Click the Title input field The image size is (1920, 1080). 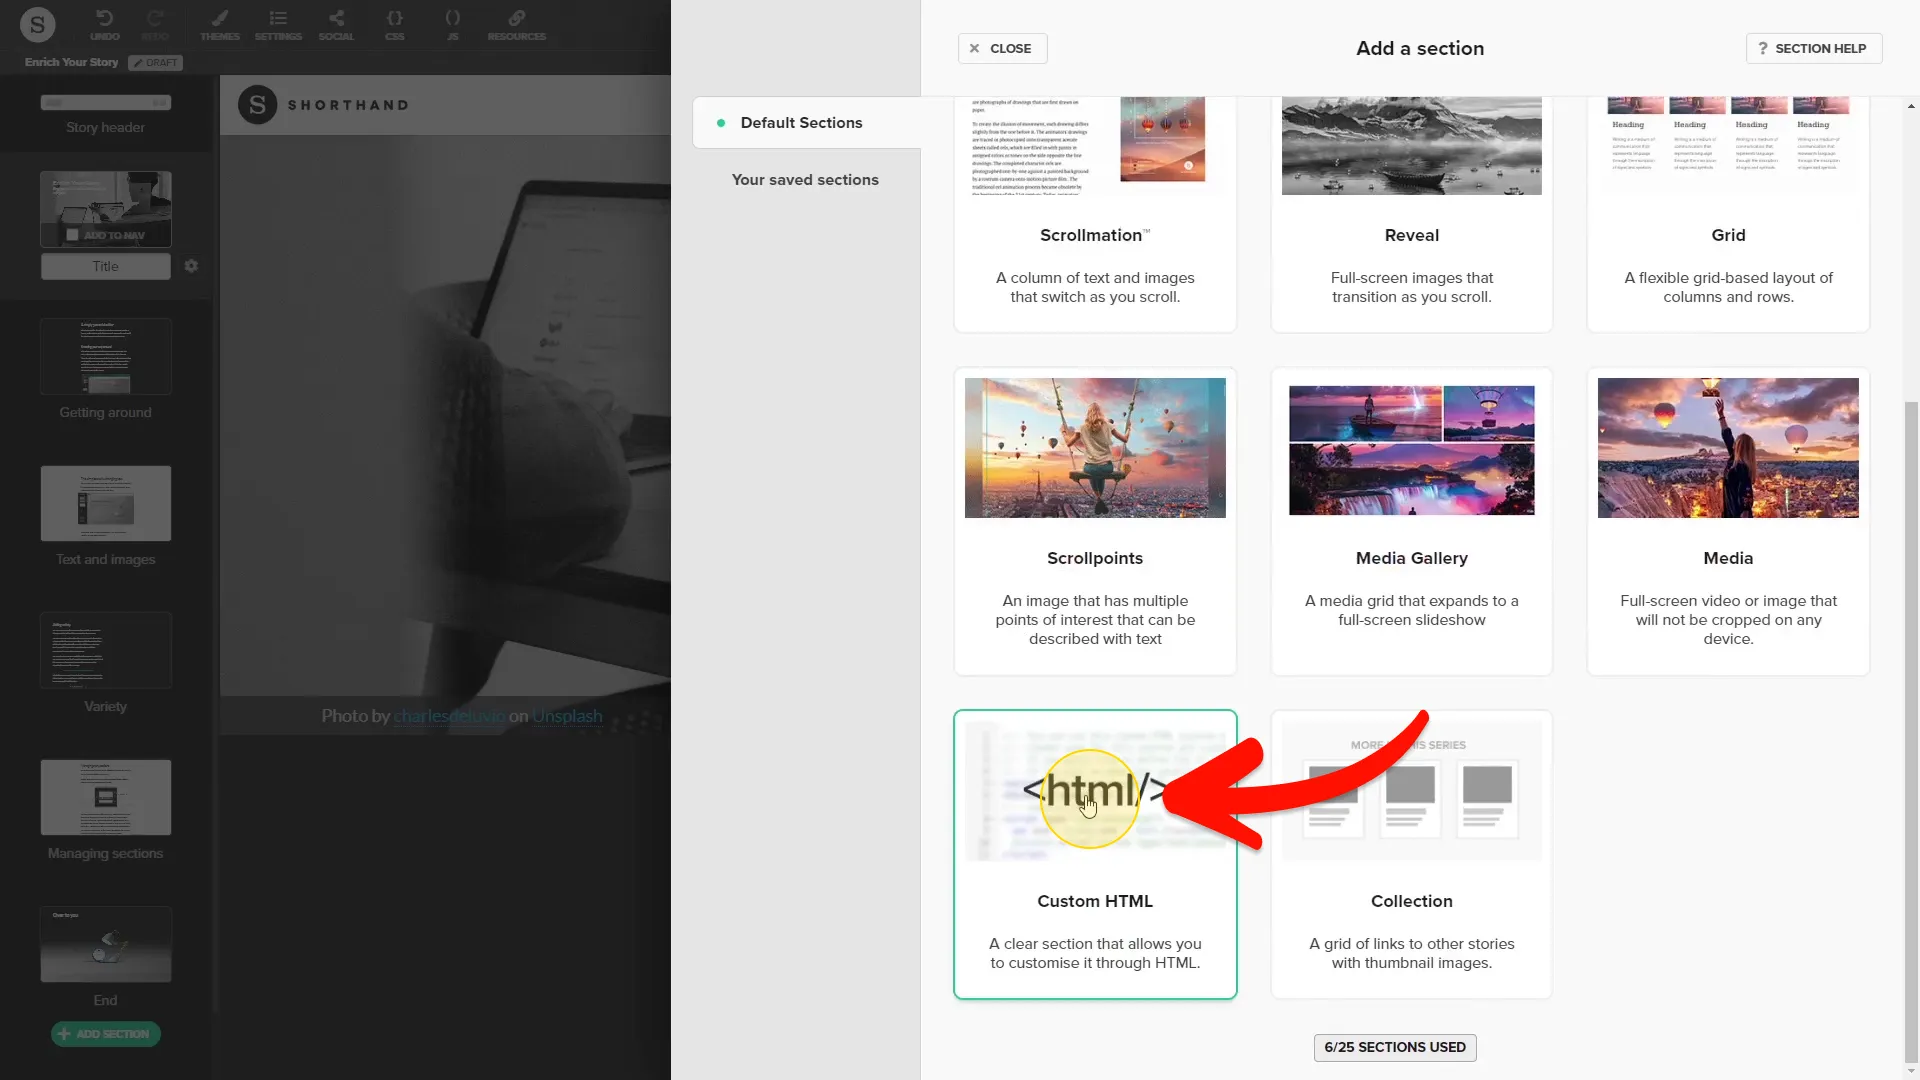pyautogui.click(x=106, y=266)
